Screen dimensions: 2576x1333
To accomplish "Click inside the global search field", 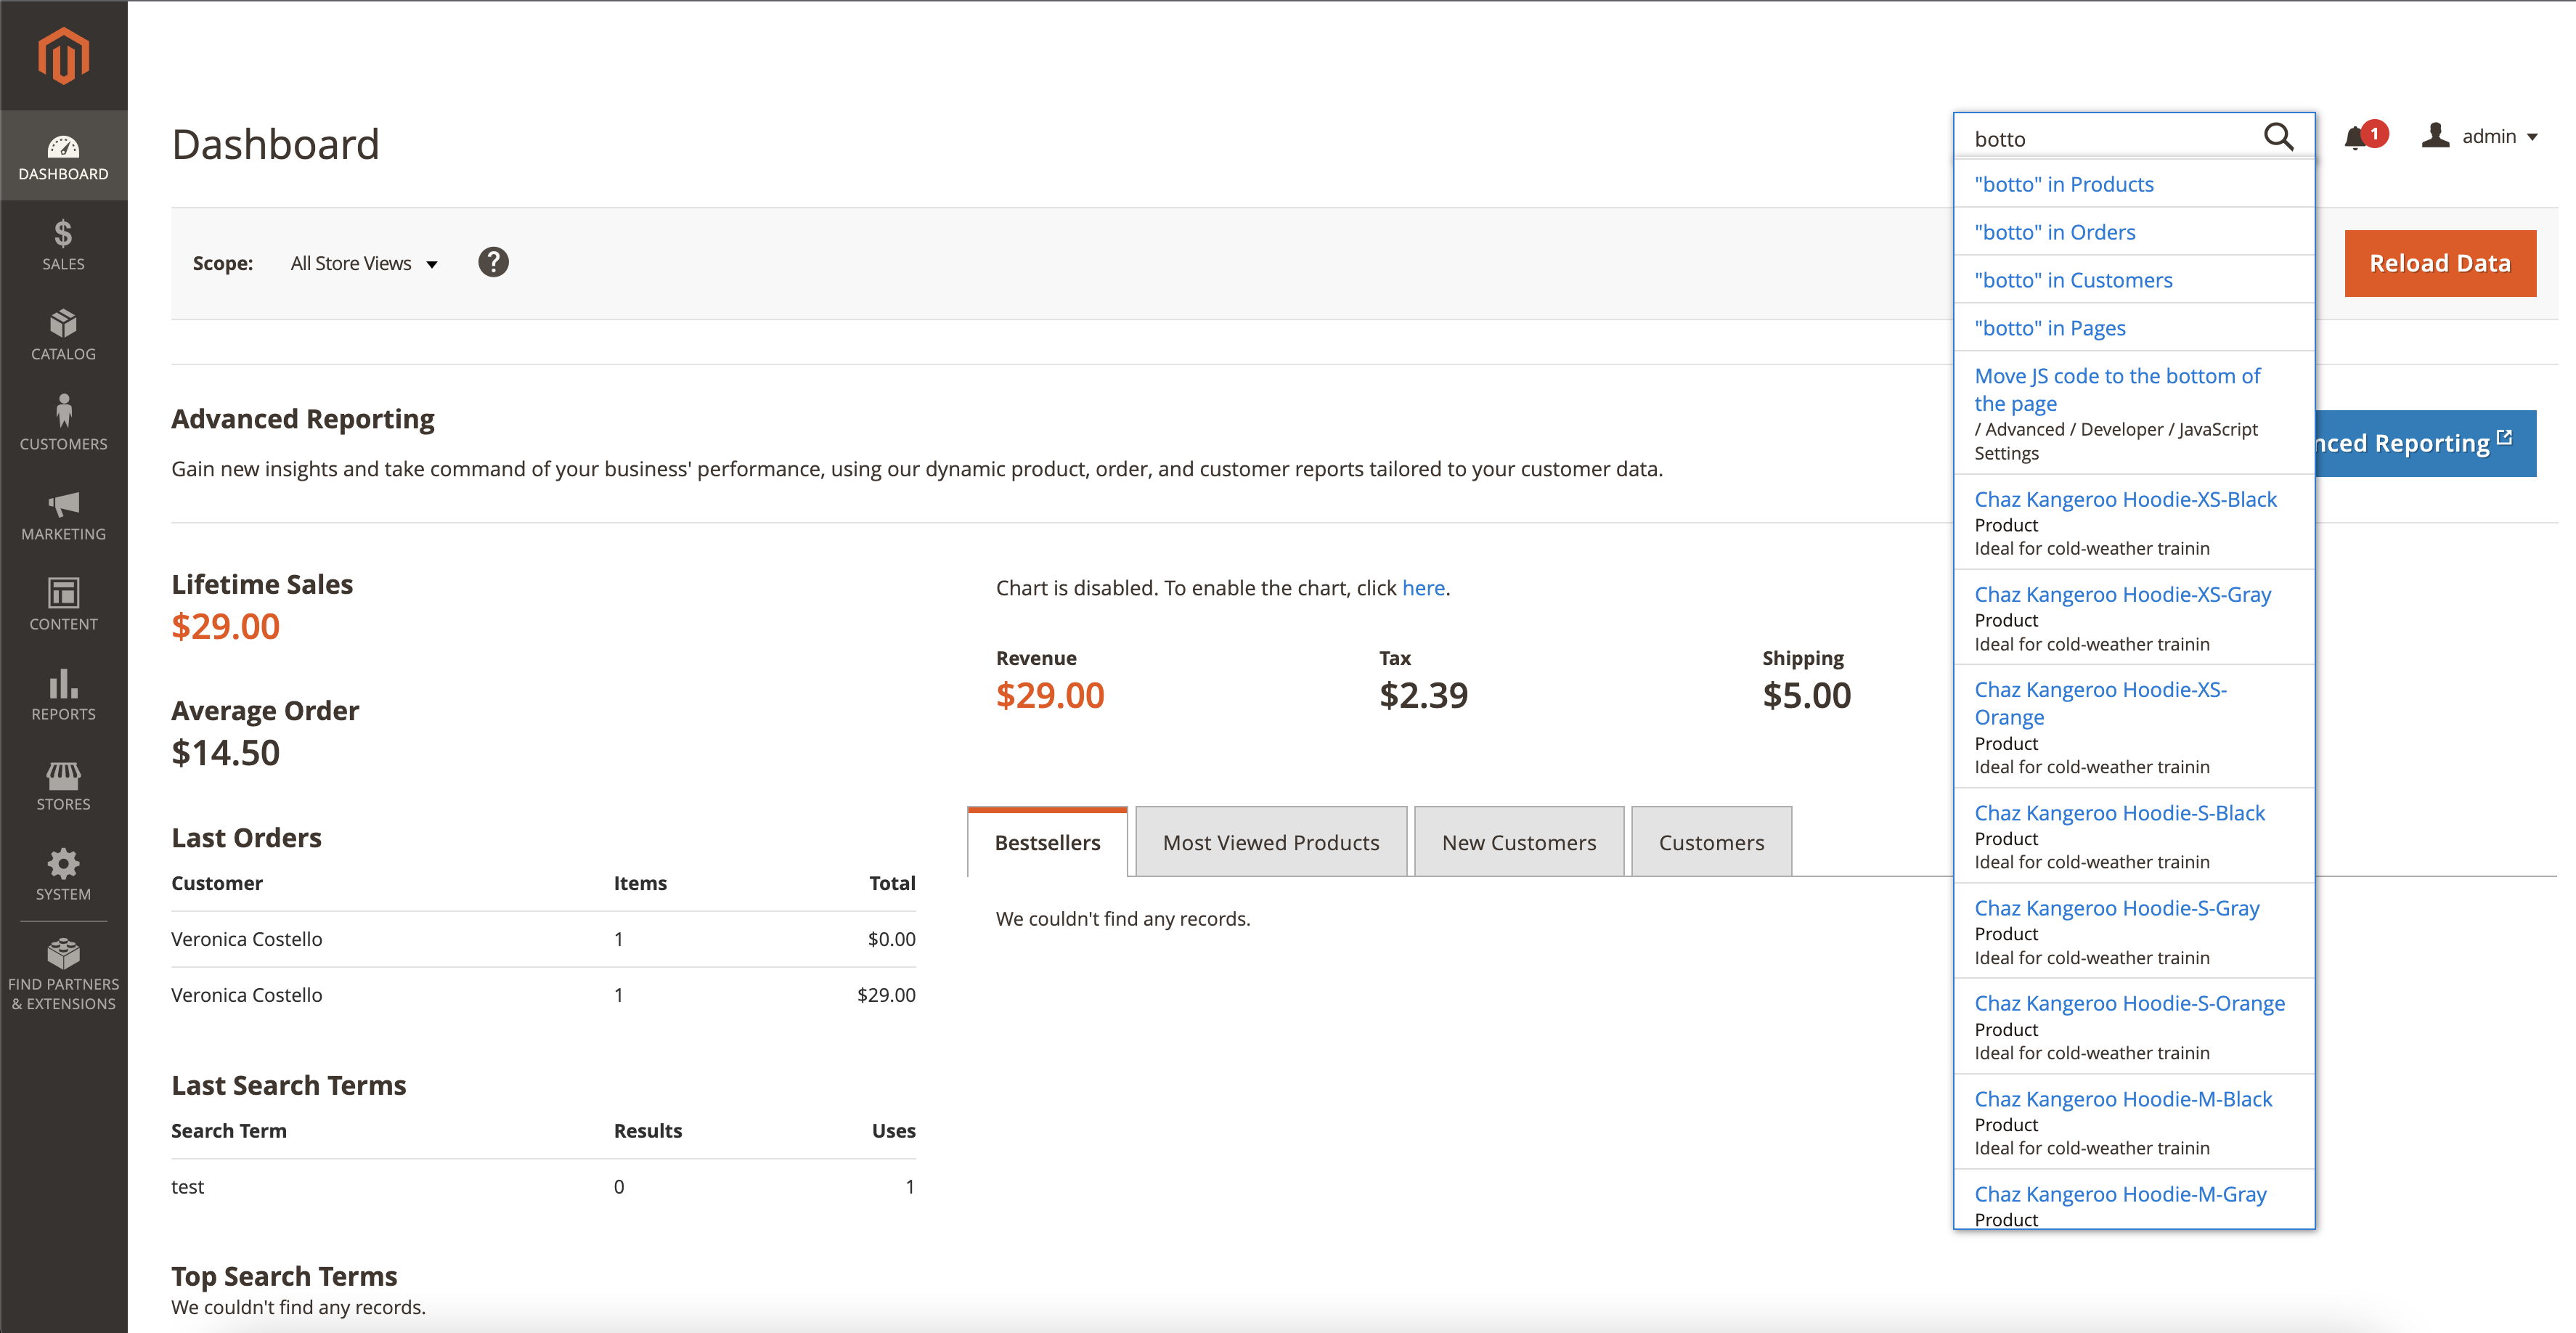I will tap(2100, 137).
